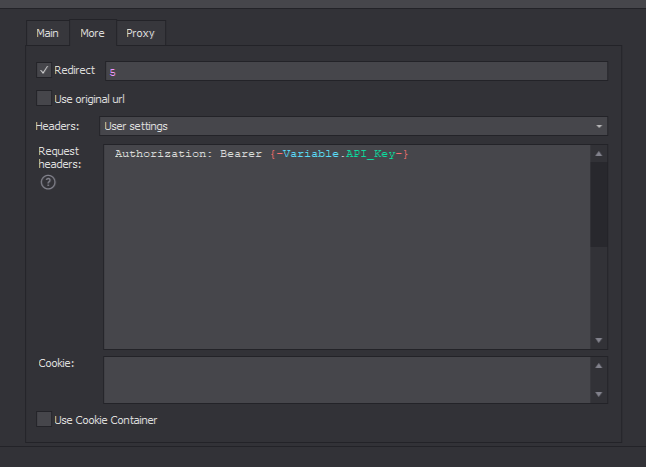Enable Use Cookie Container option
Image resolution: width=646 pixels, height=467 pixels.
click(44, 420)
